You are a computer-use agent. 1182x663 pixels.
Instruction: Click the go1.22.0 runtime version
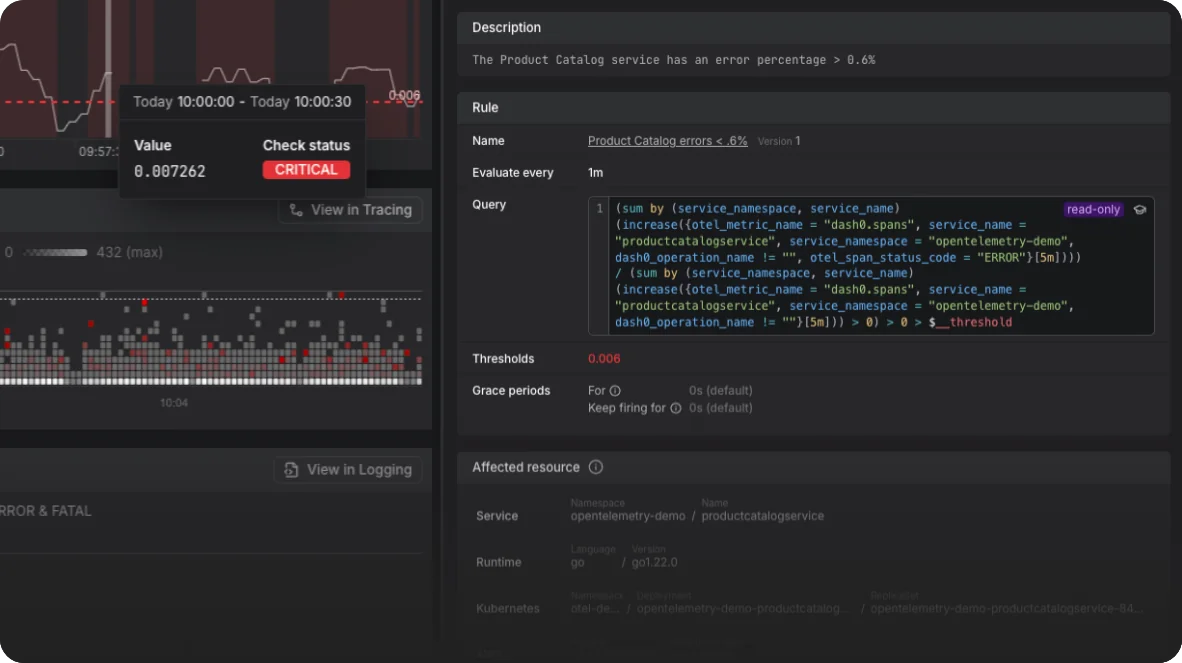pyautogui.click(x=654, y=562)
